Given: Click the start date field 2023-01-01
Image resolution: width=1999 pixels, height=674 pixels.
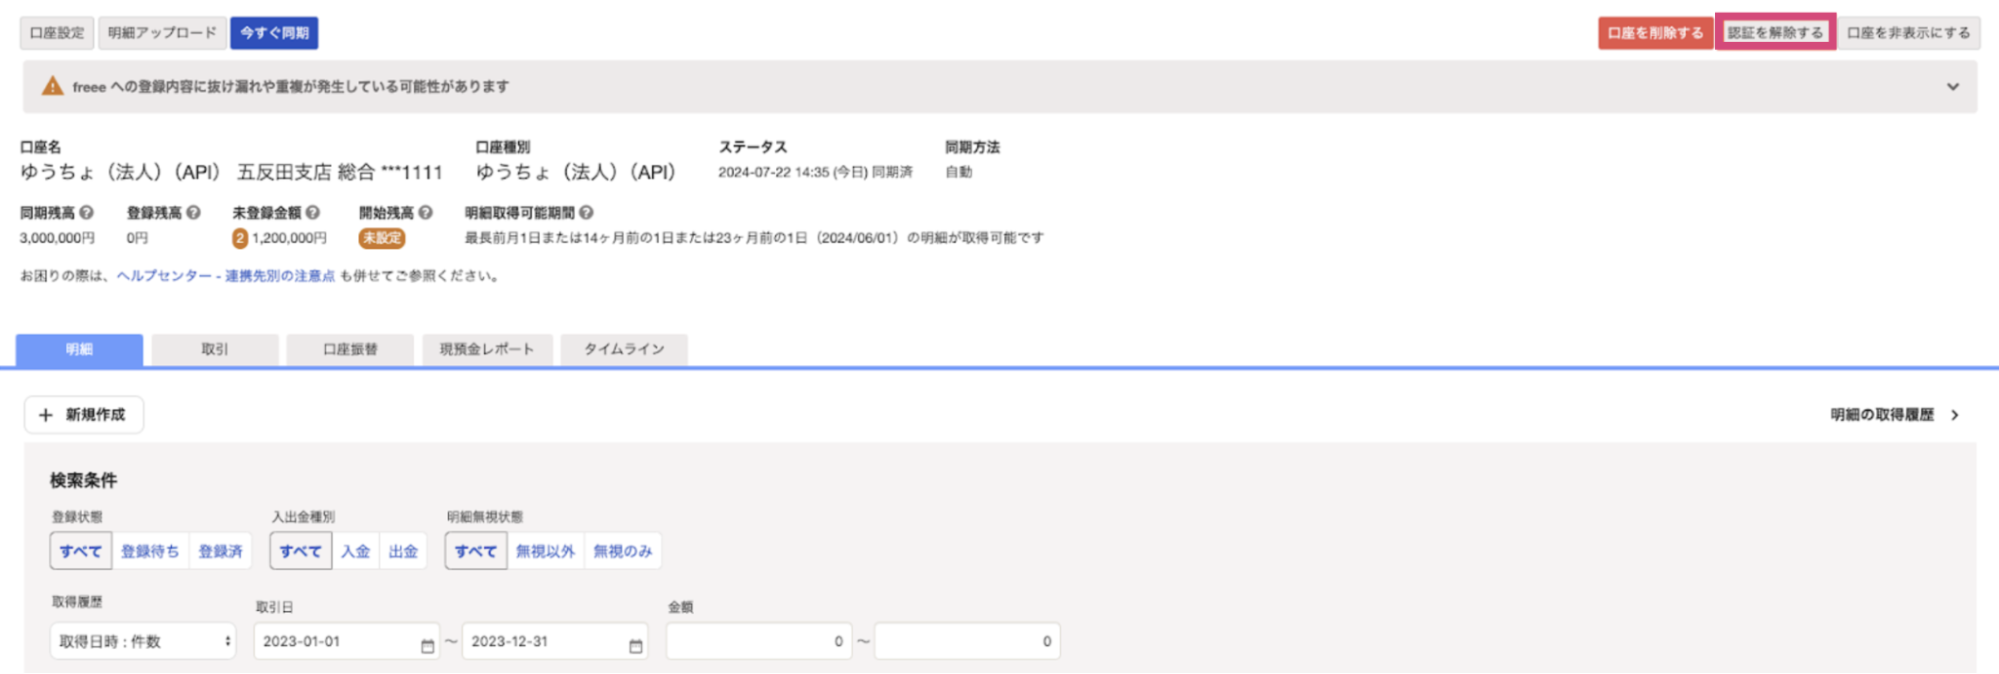Looking at the screenshot, I should (x=346, y=641).
